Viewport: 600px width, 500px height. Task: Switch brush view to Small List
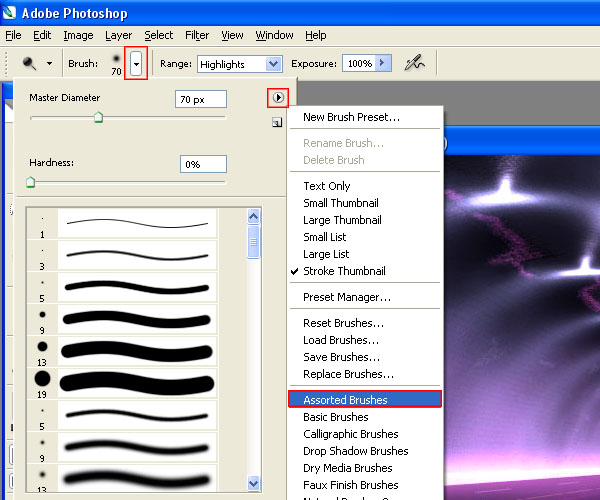(365, 237)
